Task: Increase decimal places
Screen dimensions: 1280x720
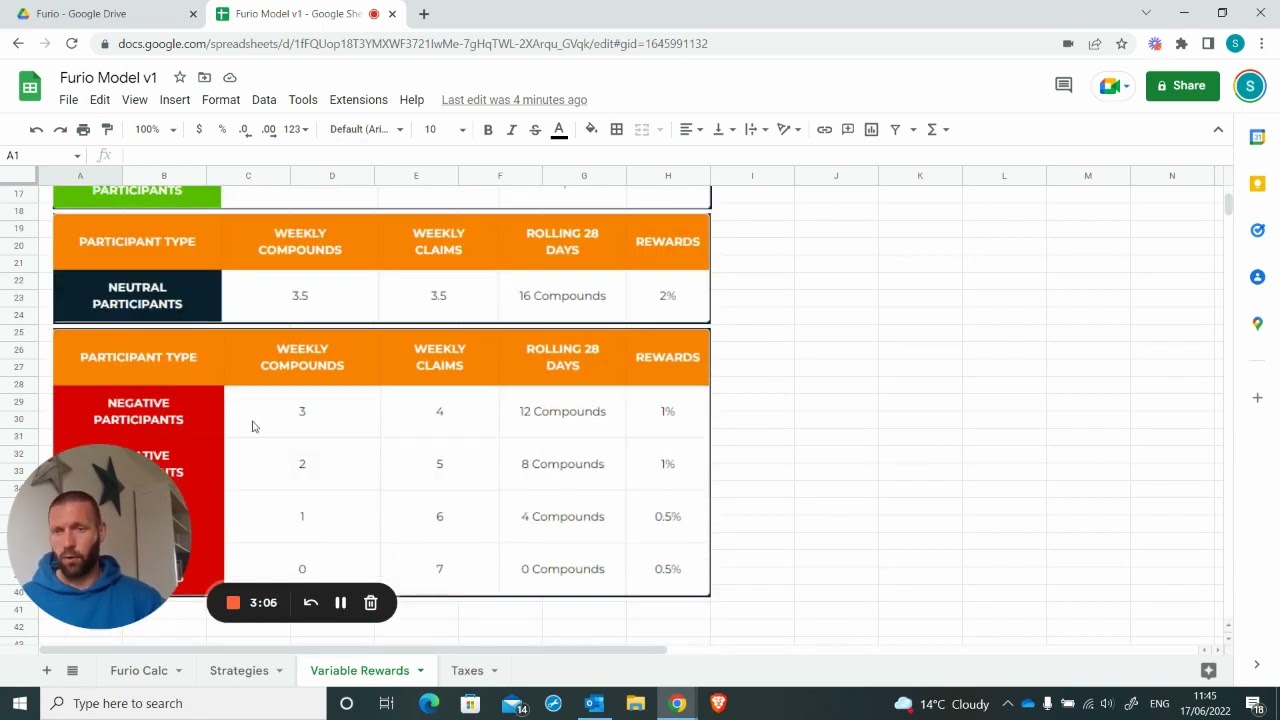Action: pyautogui.click(x=269, y=129)
